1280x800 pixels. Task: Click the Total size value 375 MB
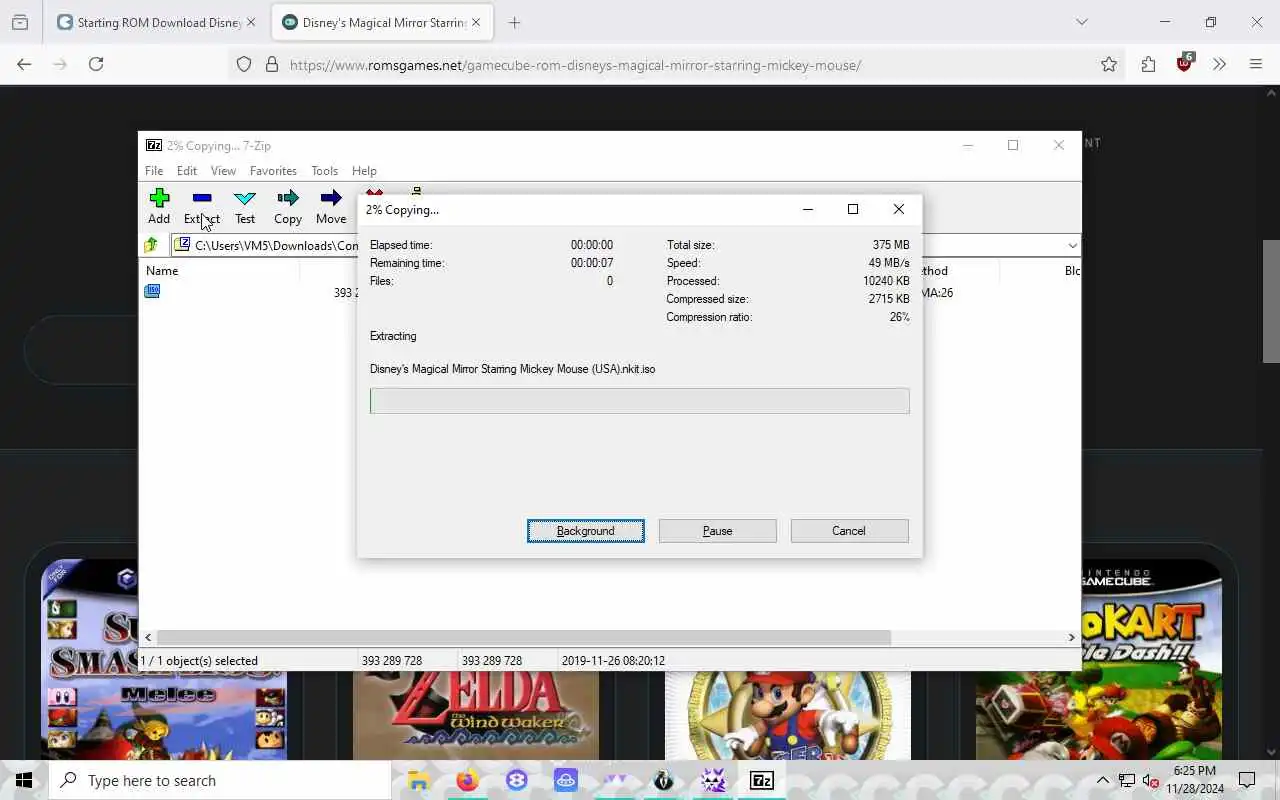(890, 245)
